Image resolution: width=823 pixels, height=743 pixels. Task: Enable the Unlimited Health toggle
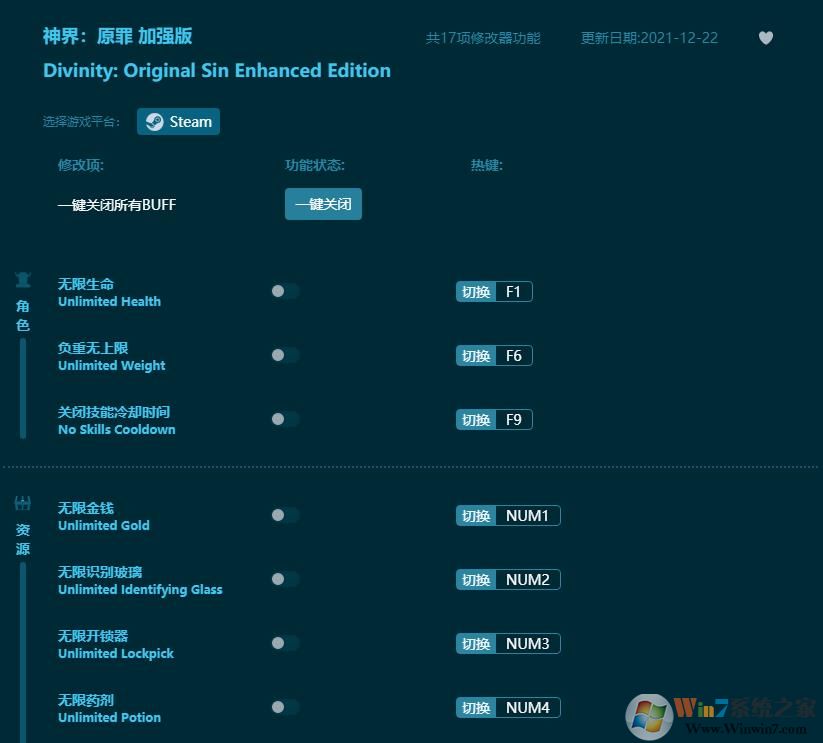click(285, 291)
